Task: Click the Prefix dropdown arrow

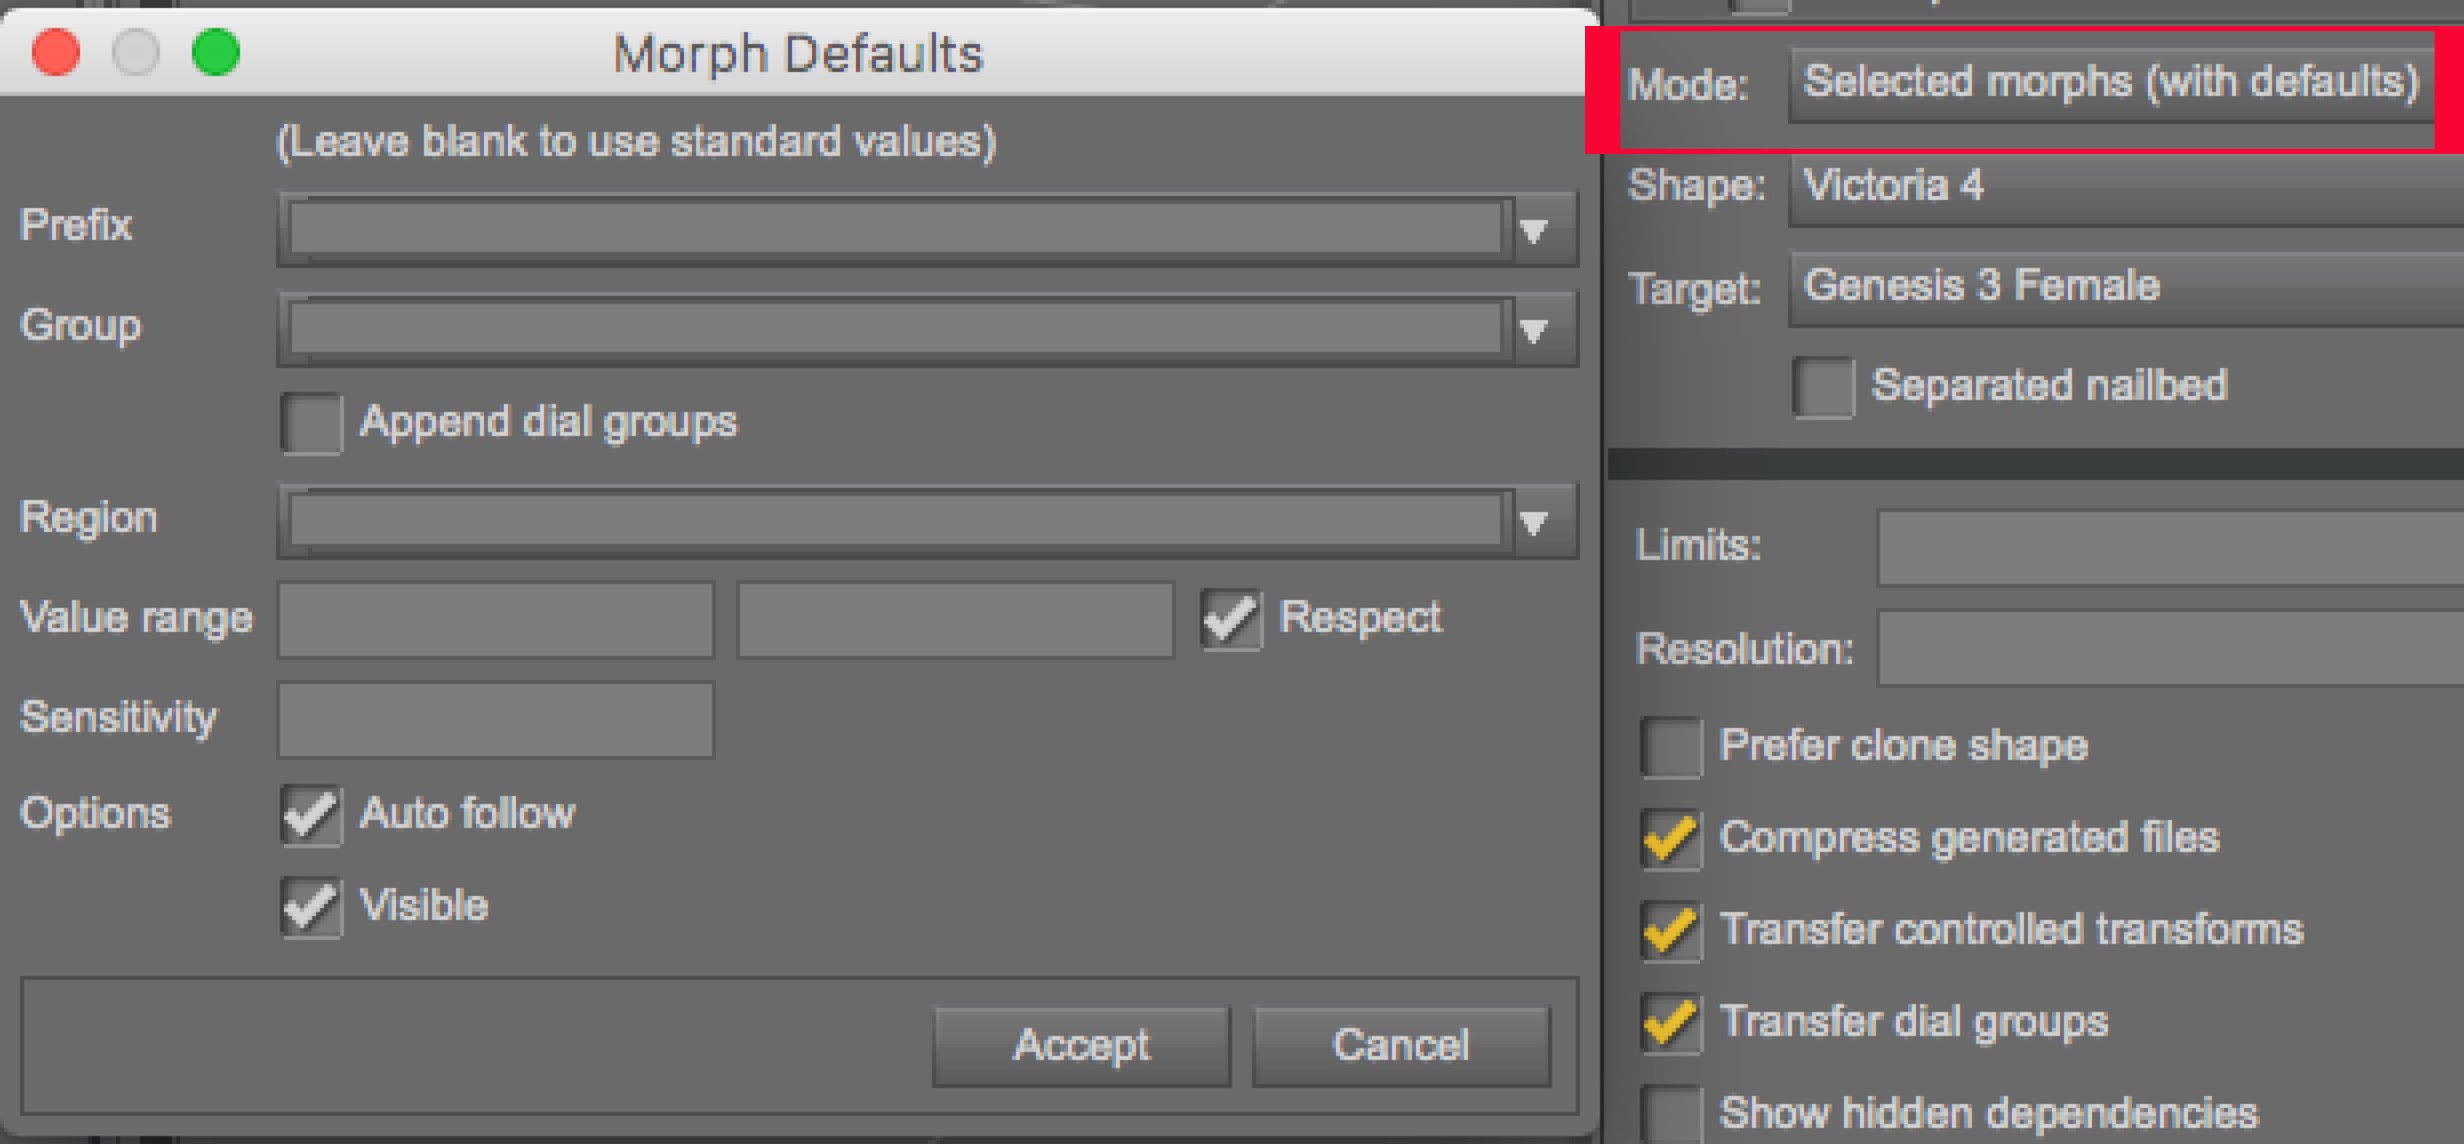Action: [1533, 231]
